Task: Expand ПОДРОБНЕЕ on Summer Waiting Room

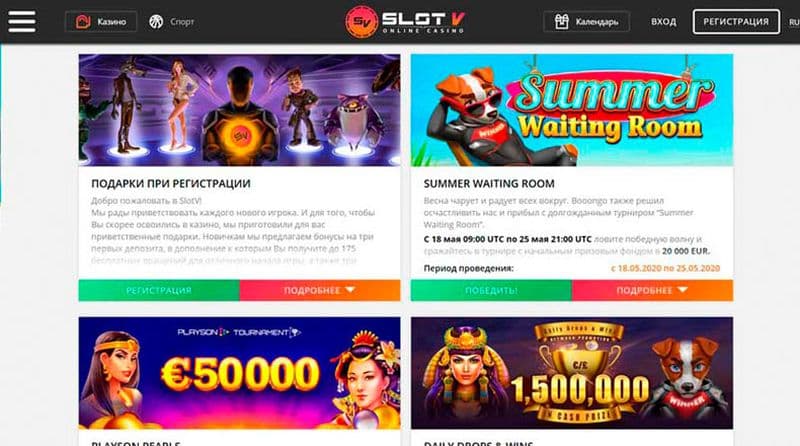Action: pos(653,290)
